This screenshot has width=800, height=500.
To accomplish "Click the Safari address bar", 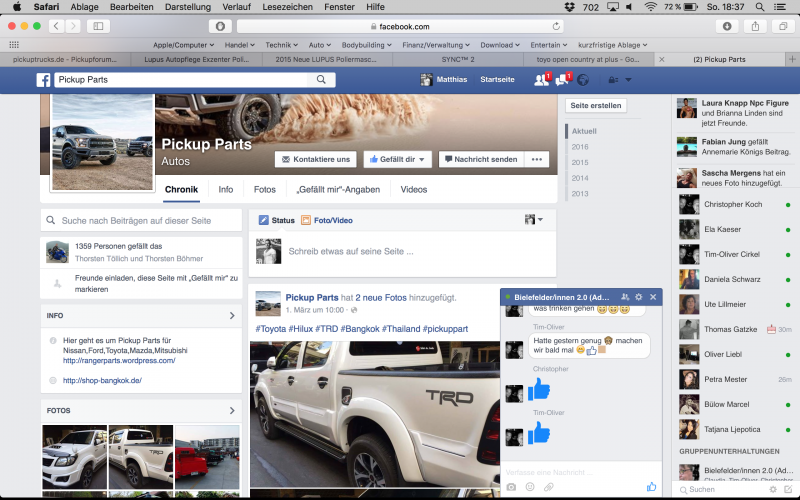I will (400, 26).
